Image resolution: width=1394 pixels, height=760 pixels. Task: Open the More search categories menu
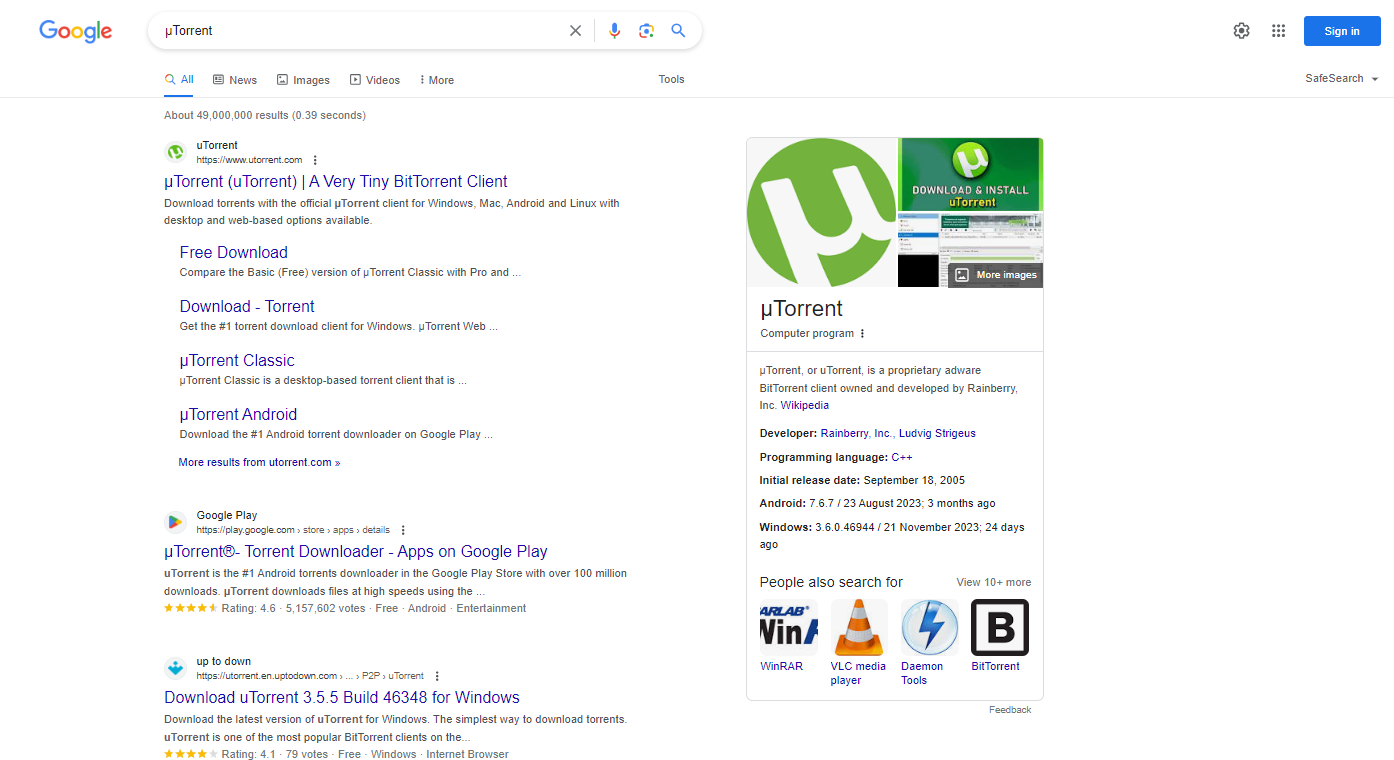[436, 80]
